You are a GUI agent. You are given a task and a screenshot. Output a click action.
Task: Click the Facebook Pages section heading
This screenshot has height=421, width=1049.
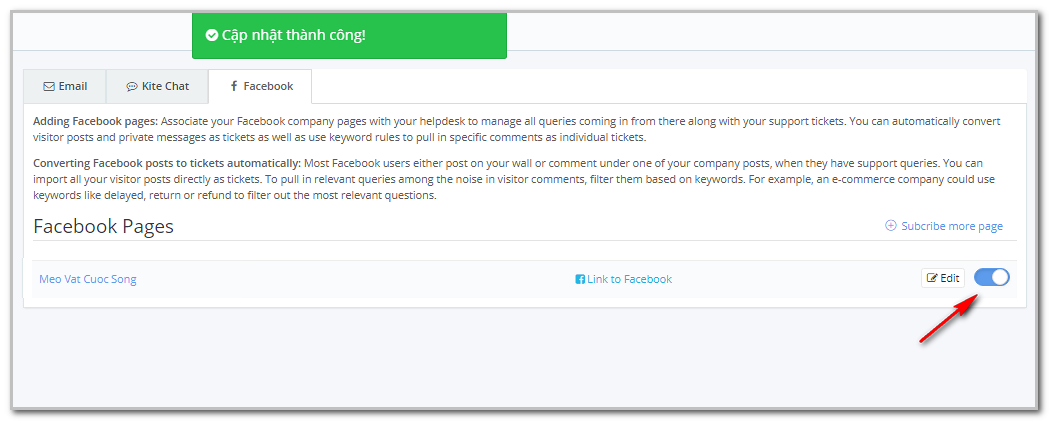pyautogui.click(x=104, y=226)
